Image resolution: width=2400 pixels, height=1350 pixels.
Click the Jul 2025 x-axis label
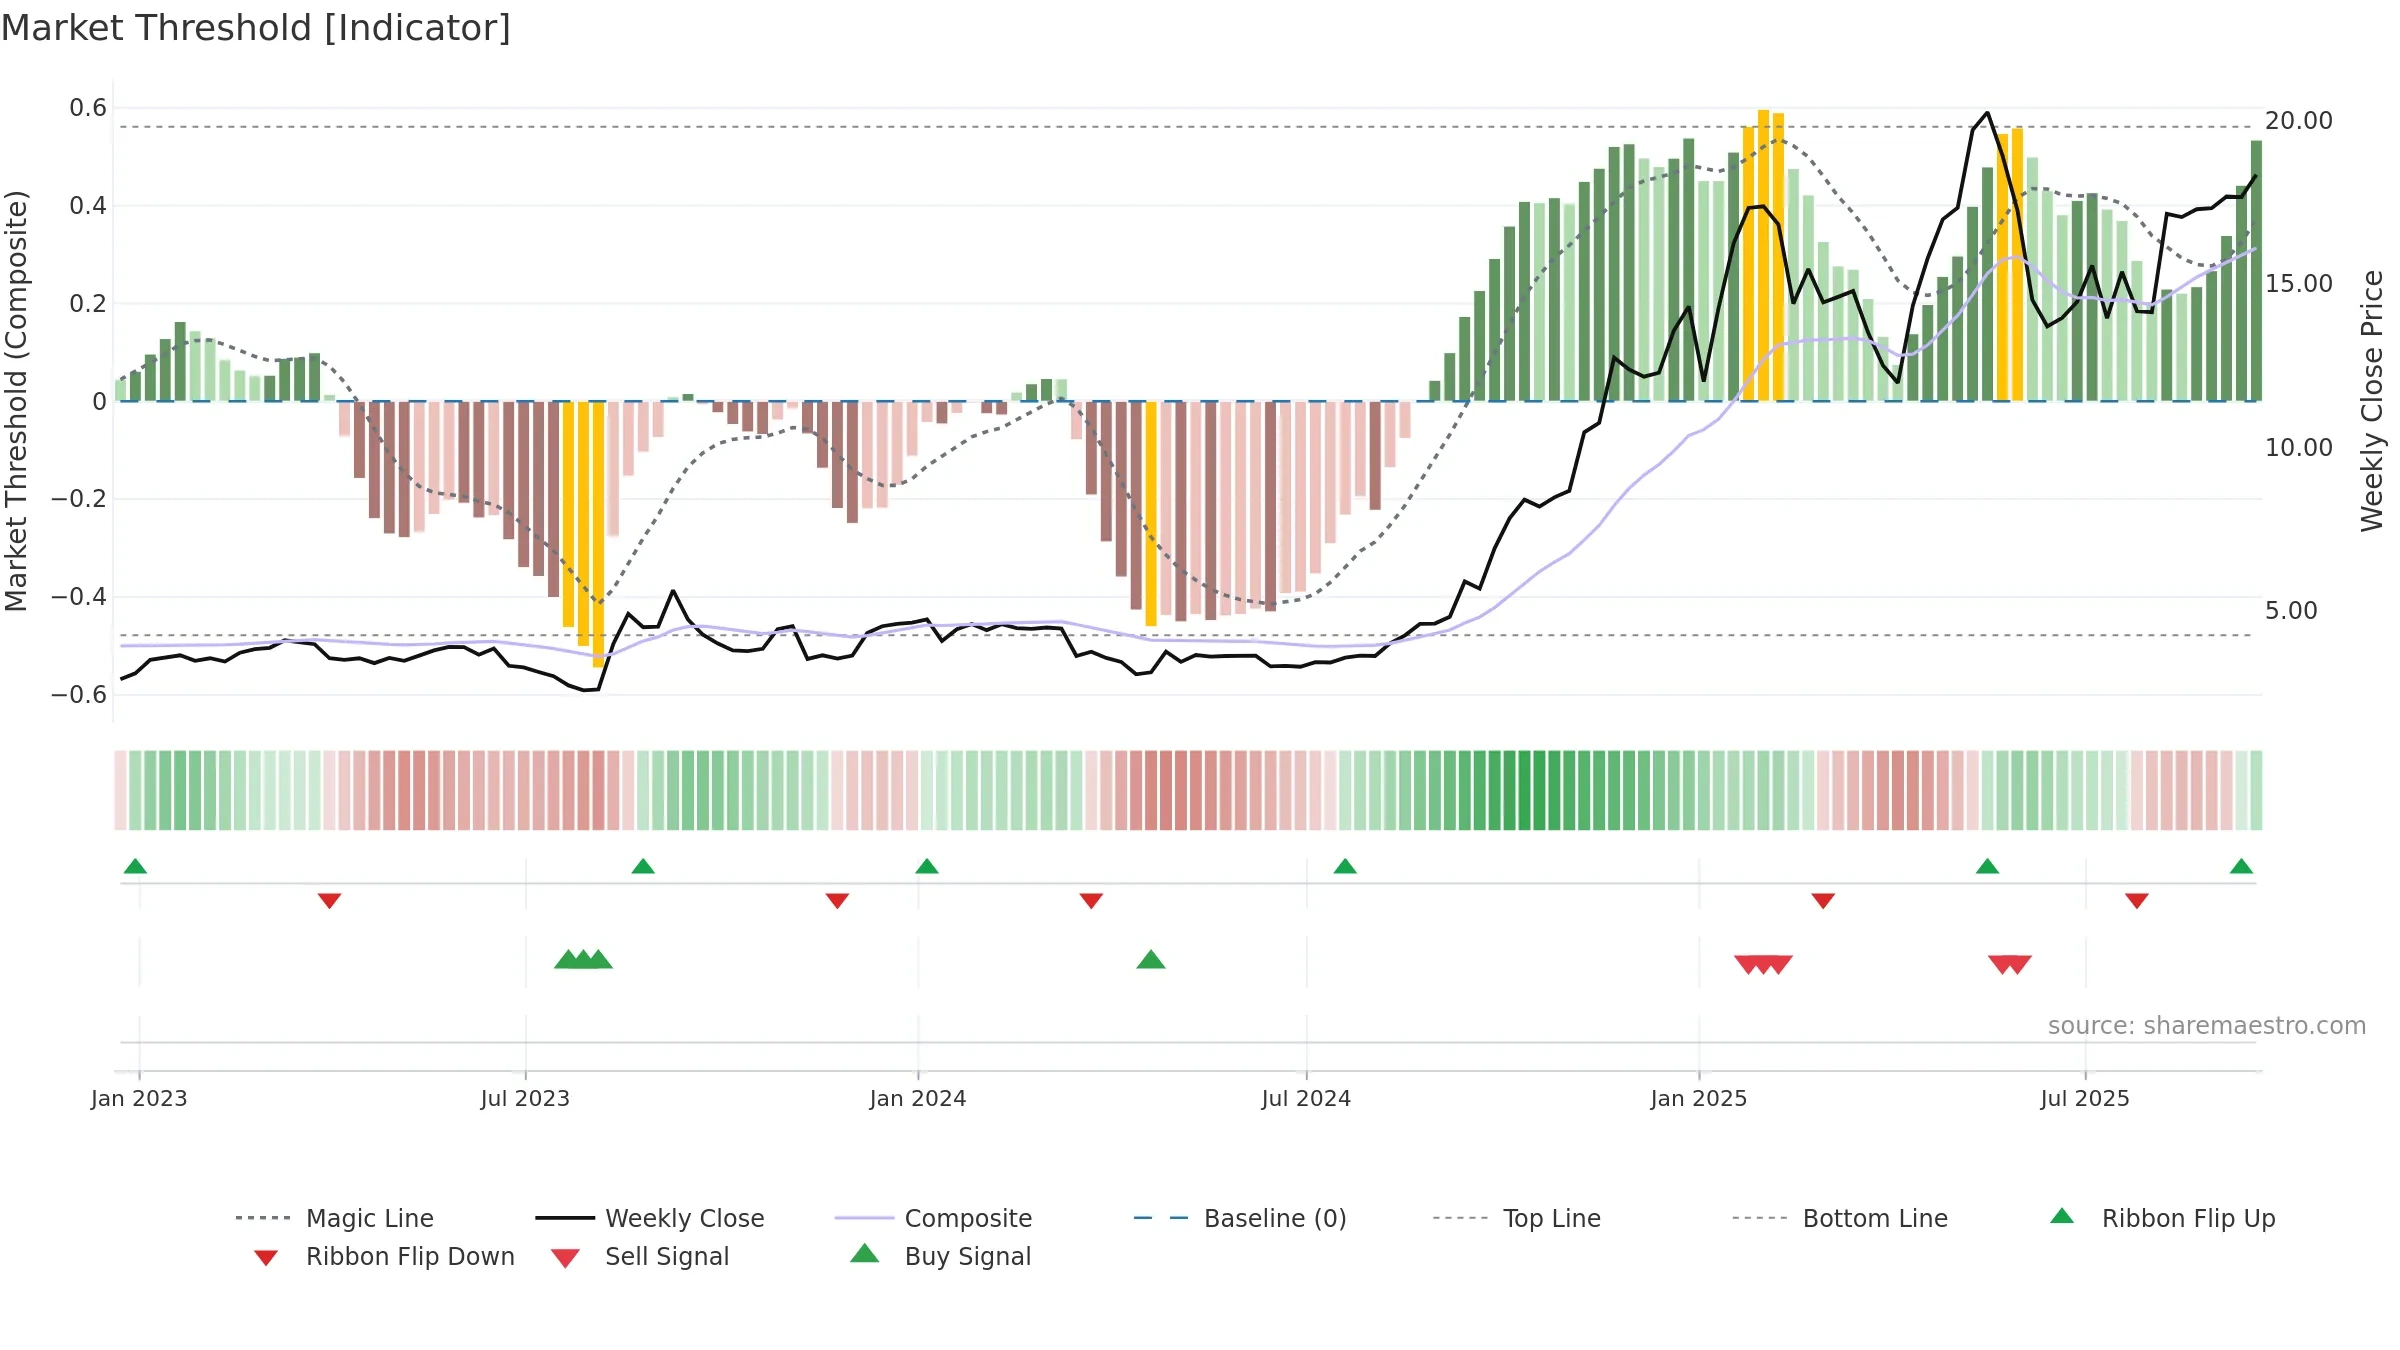point(2085,1098)
